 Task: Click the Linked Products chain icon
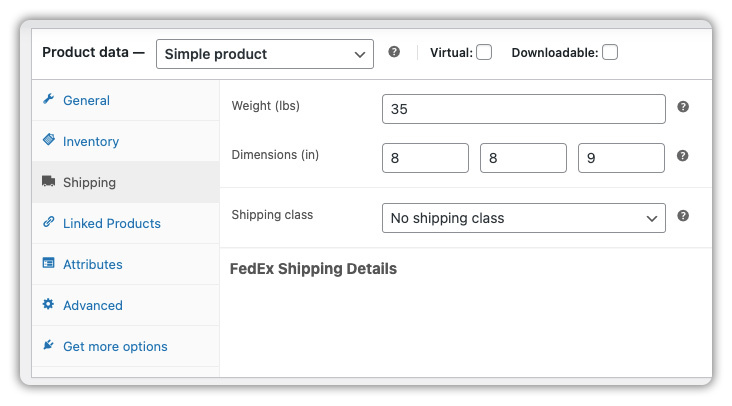pos(49,222)
